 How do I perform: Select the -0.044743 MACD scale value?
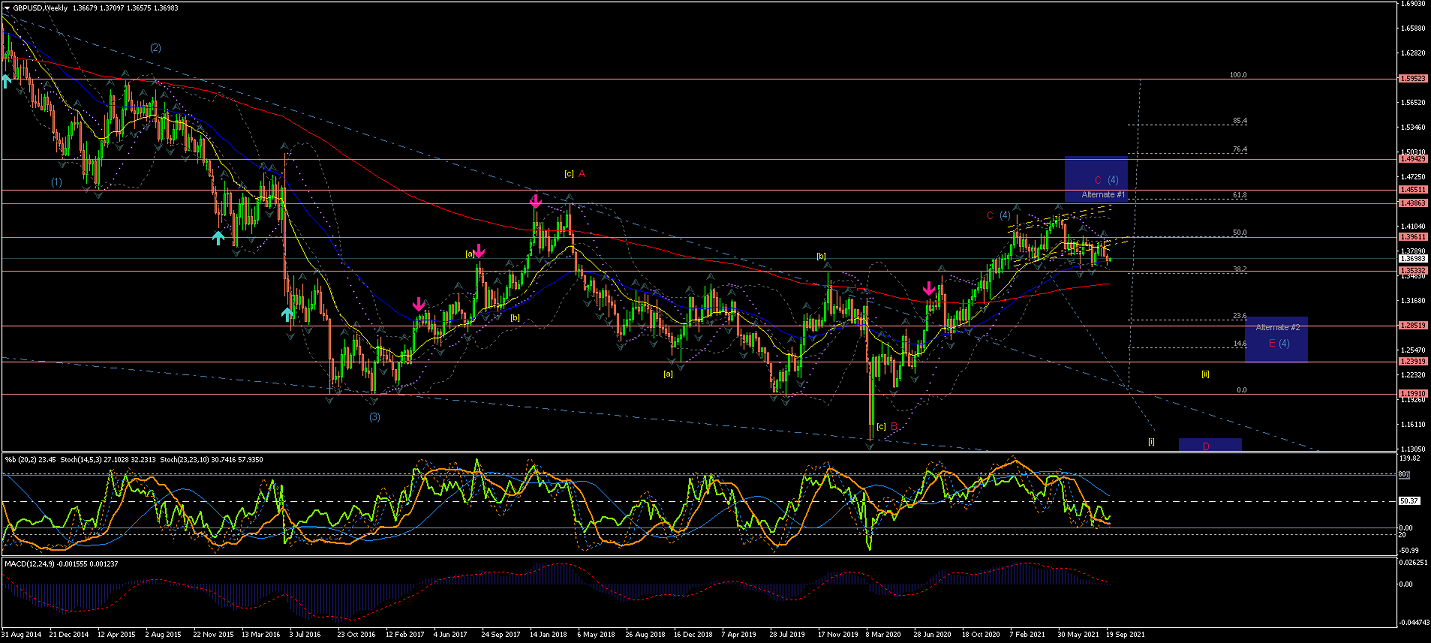click(x=1413, y=622)
